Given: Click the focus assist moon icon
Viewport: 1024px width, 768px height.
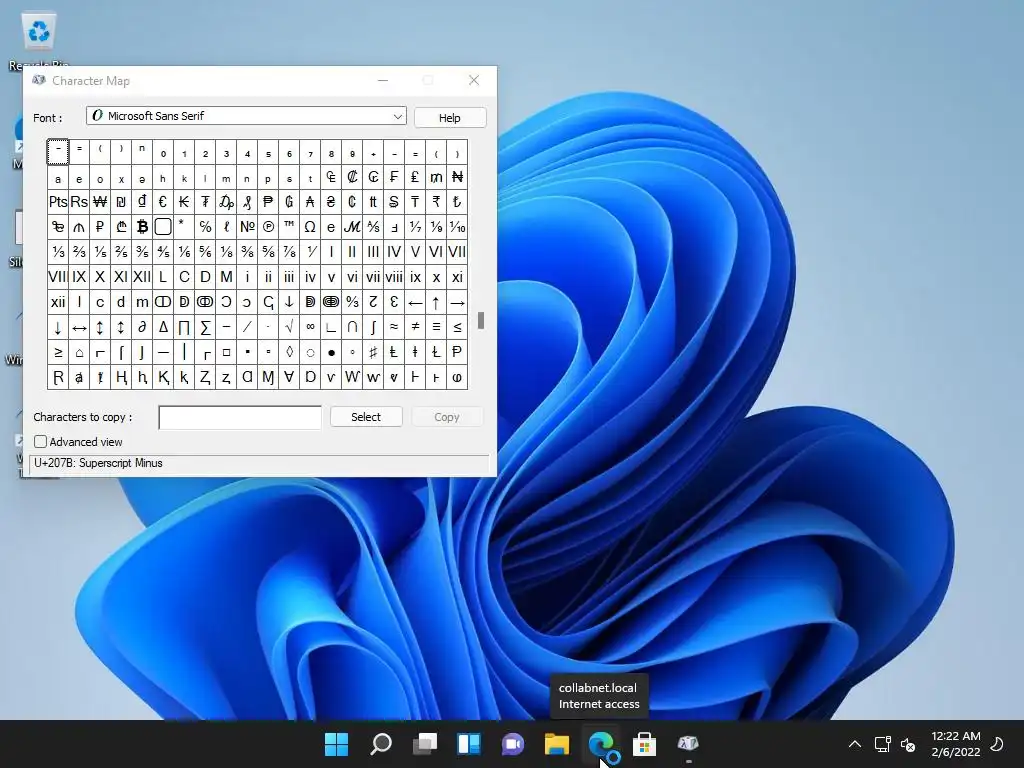Looking at the screenshot, I should [997, 744].
